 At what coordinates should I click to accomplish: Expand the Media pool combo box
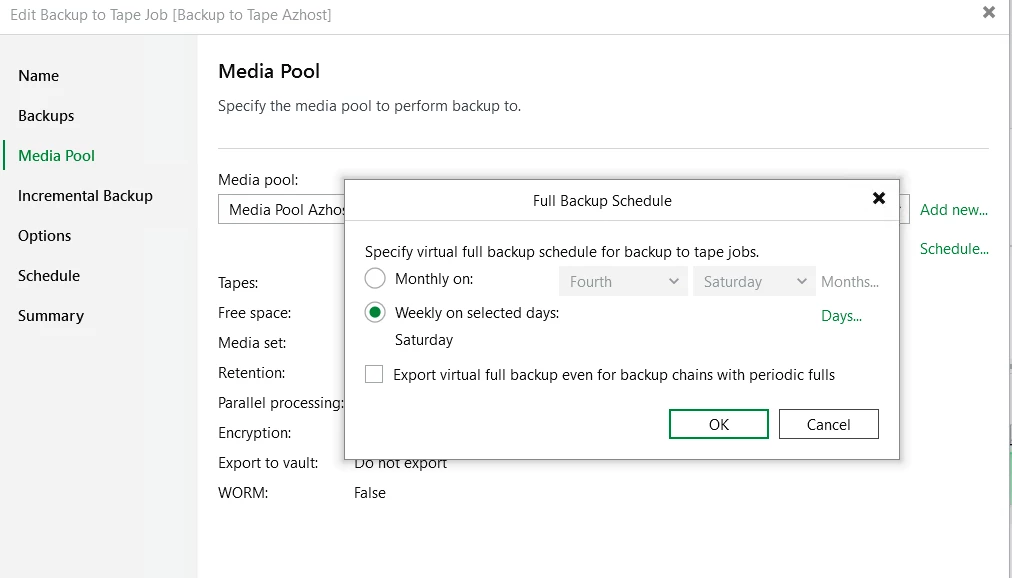282,210
